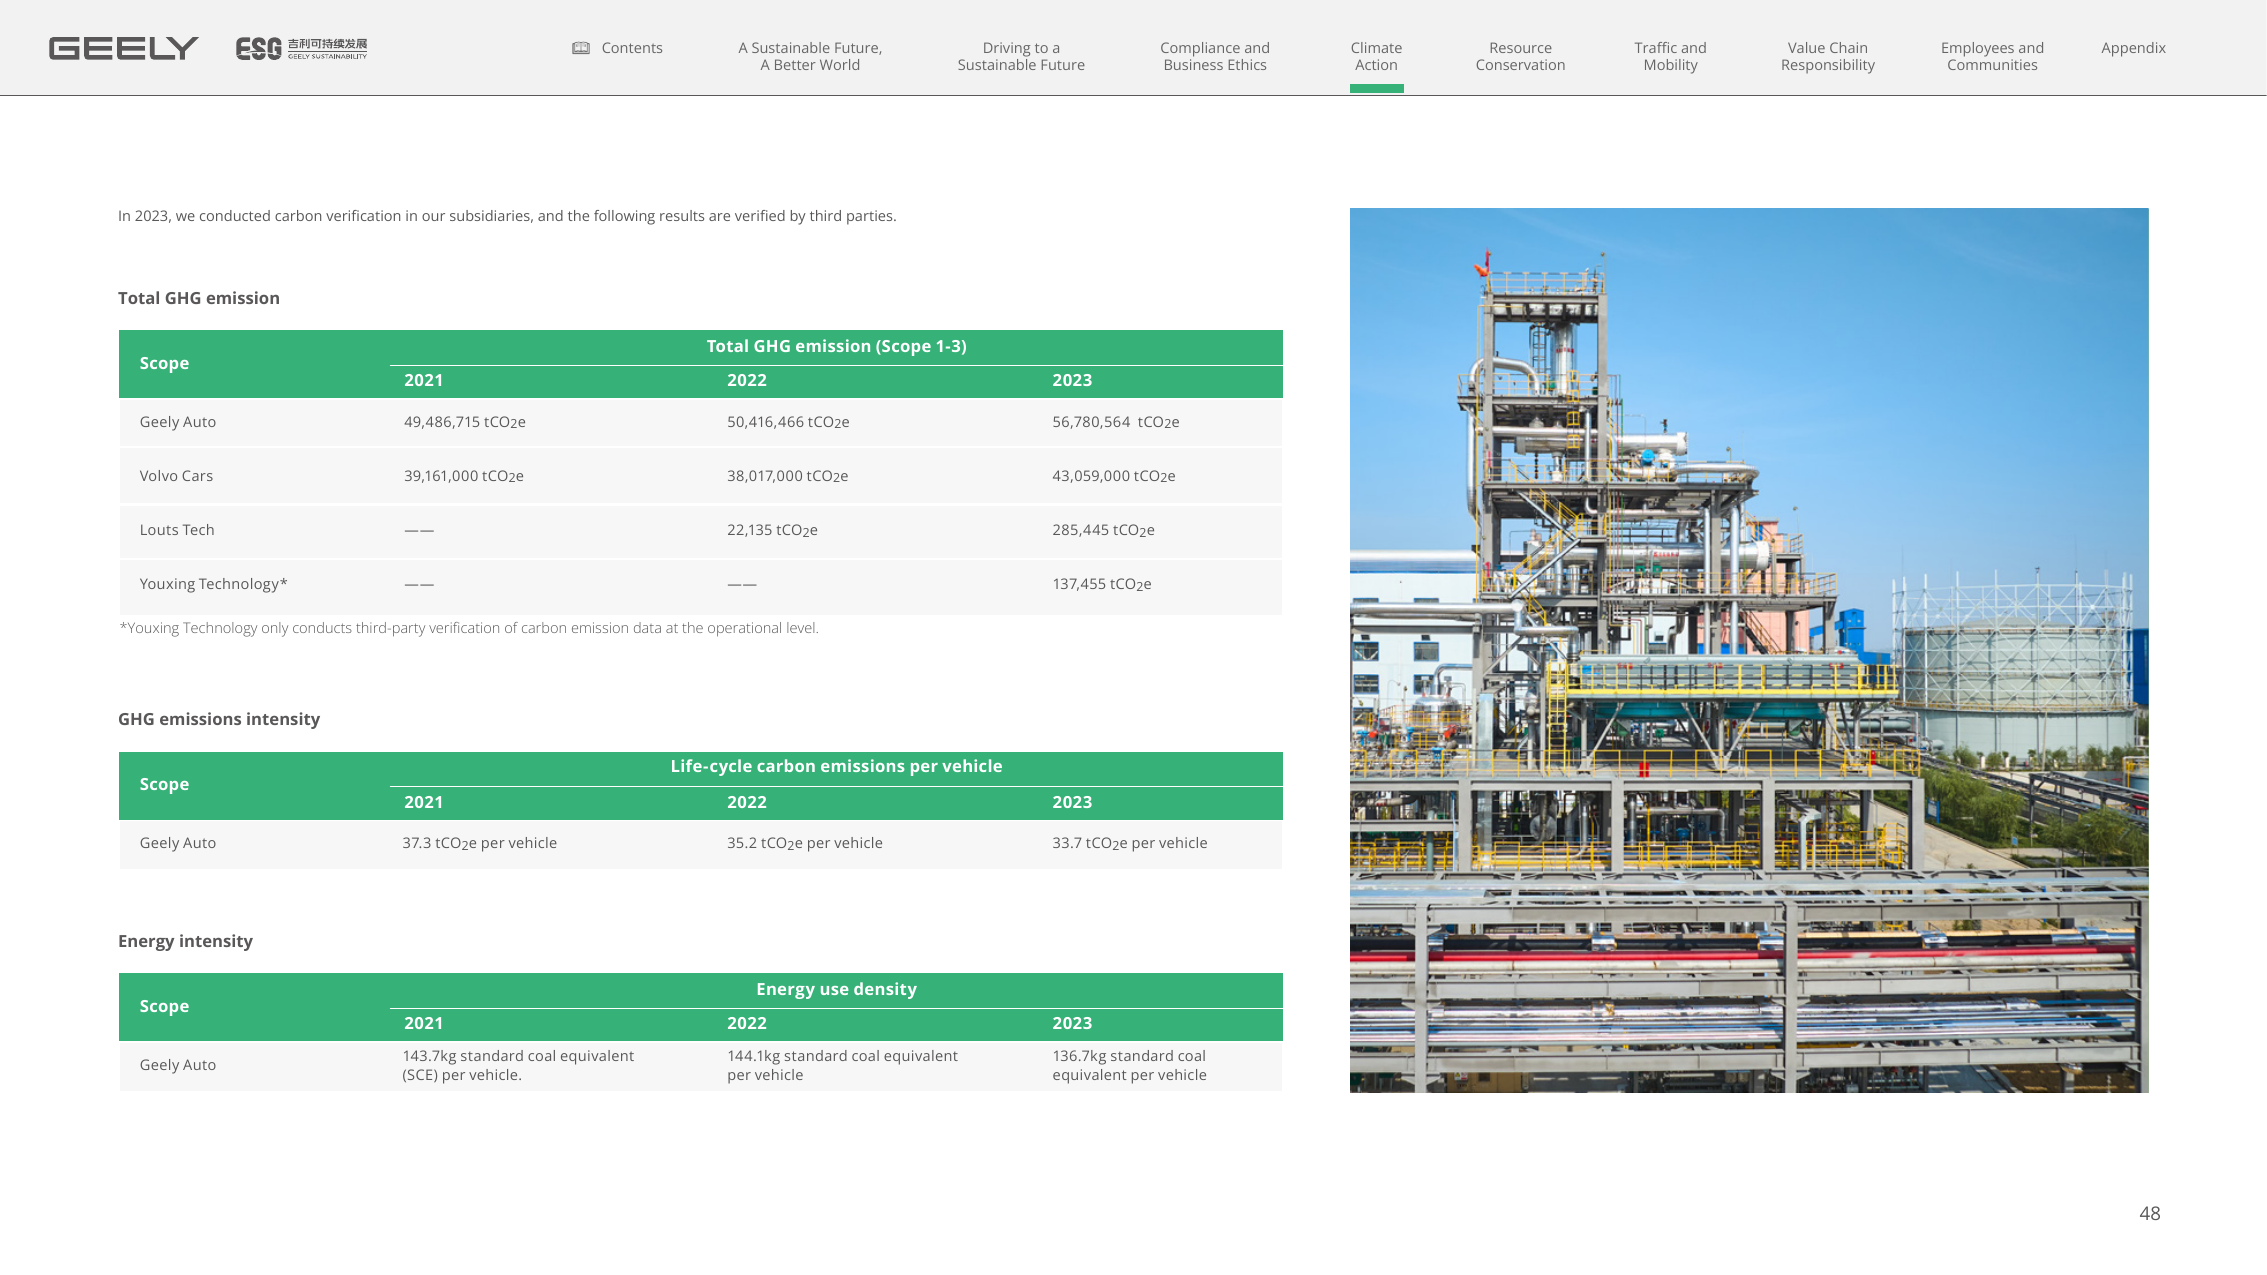This screenshot has width=2267, height=1275.
Task: Open the Contents navigation link
Action: pos(632,48)
